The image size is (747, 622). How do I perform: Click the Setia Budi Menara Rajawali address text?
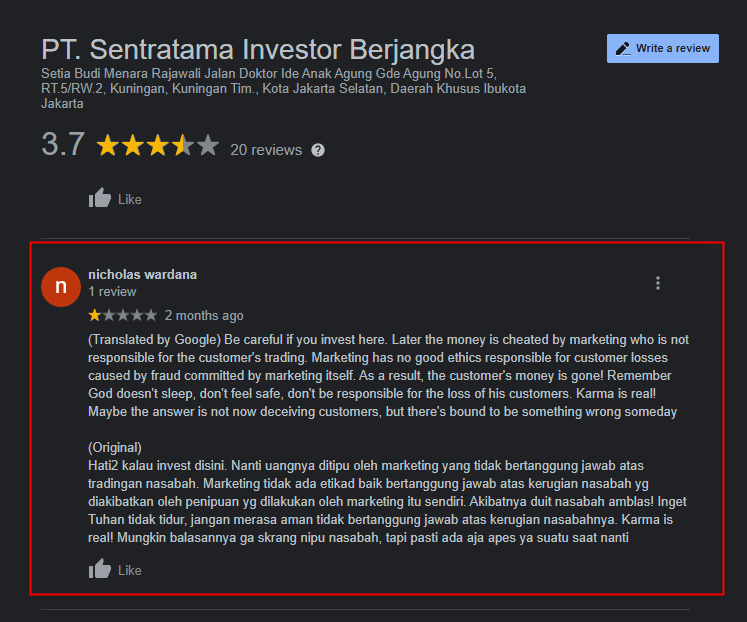[283, 89]
